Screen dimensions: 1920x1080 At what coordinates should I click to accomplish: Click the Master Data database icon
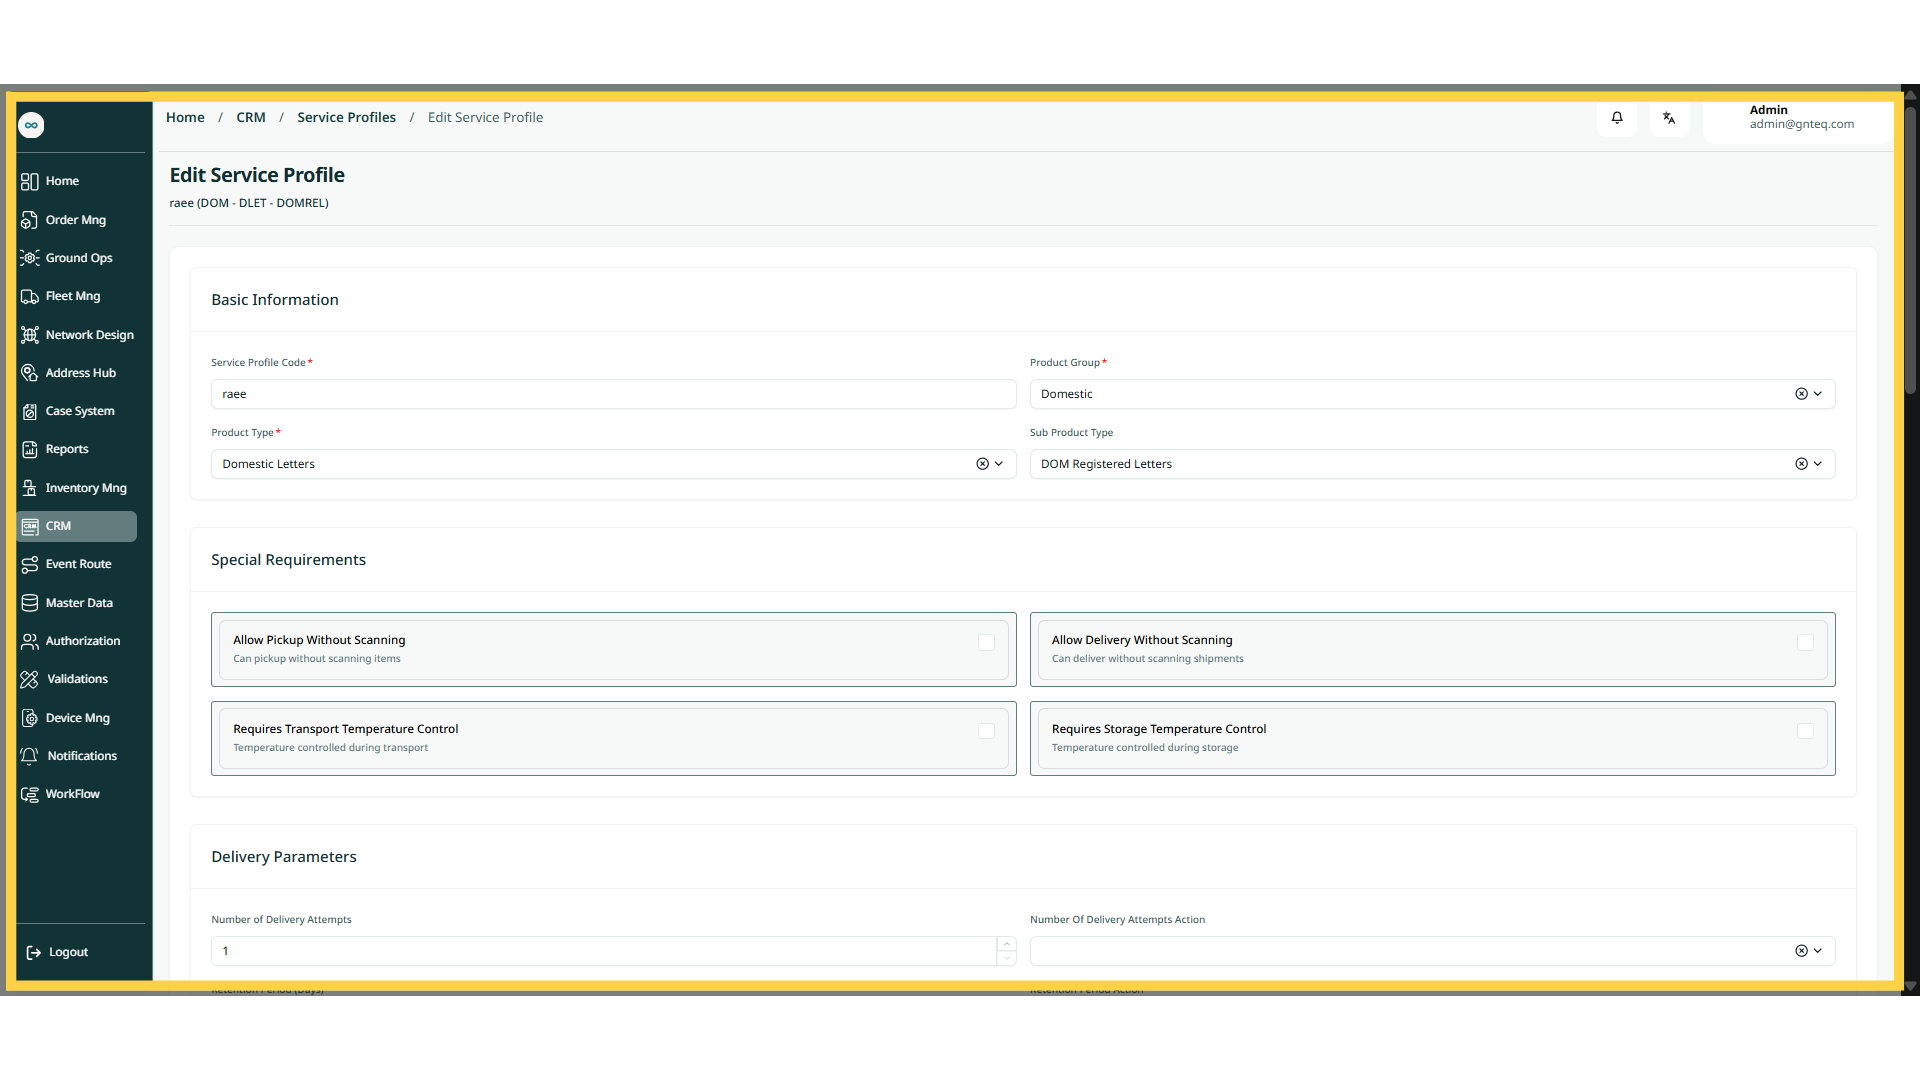point(30,603)
